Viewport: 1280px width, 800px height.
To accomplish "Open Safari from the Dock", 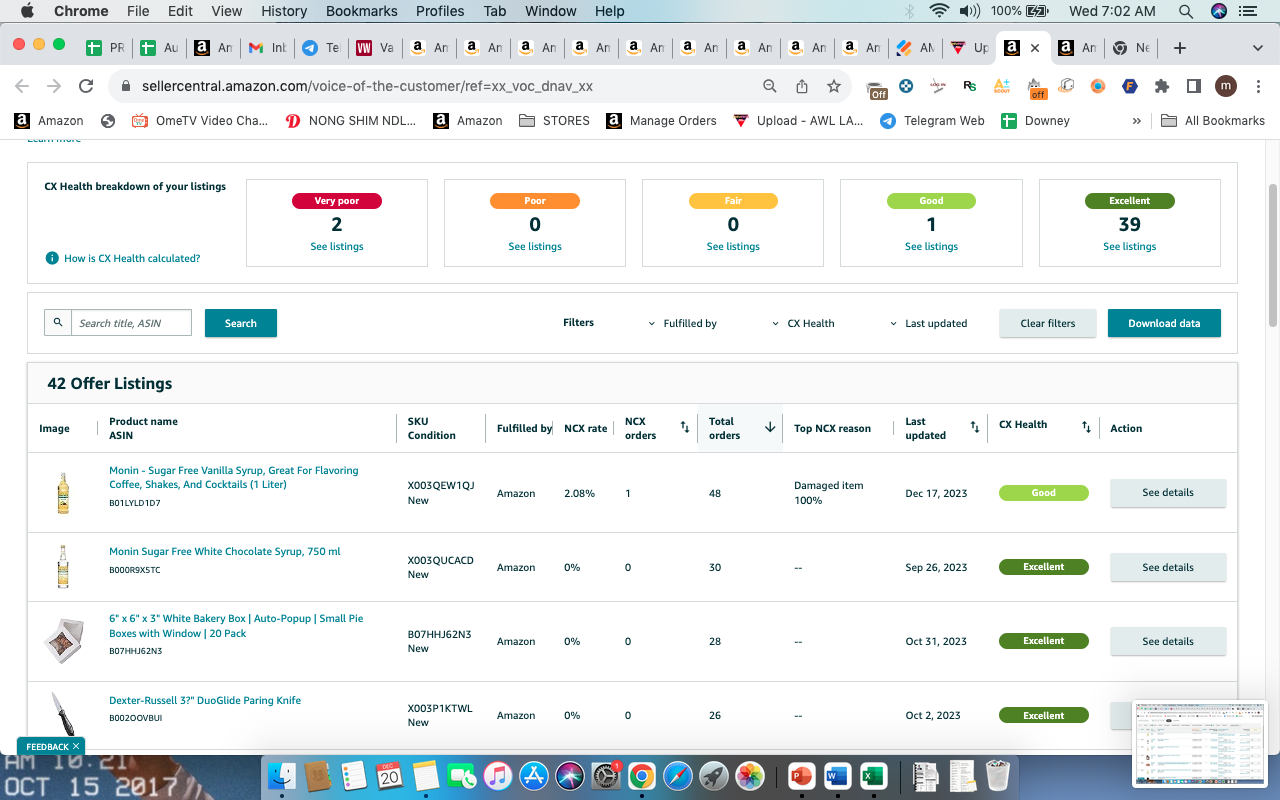I will (677, 775).
